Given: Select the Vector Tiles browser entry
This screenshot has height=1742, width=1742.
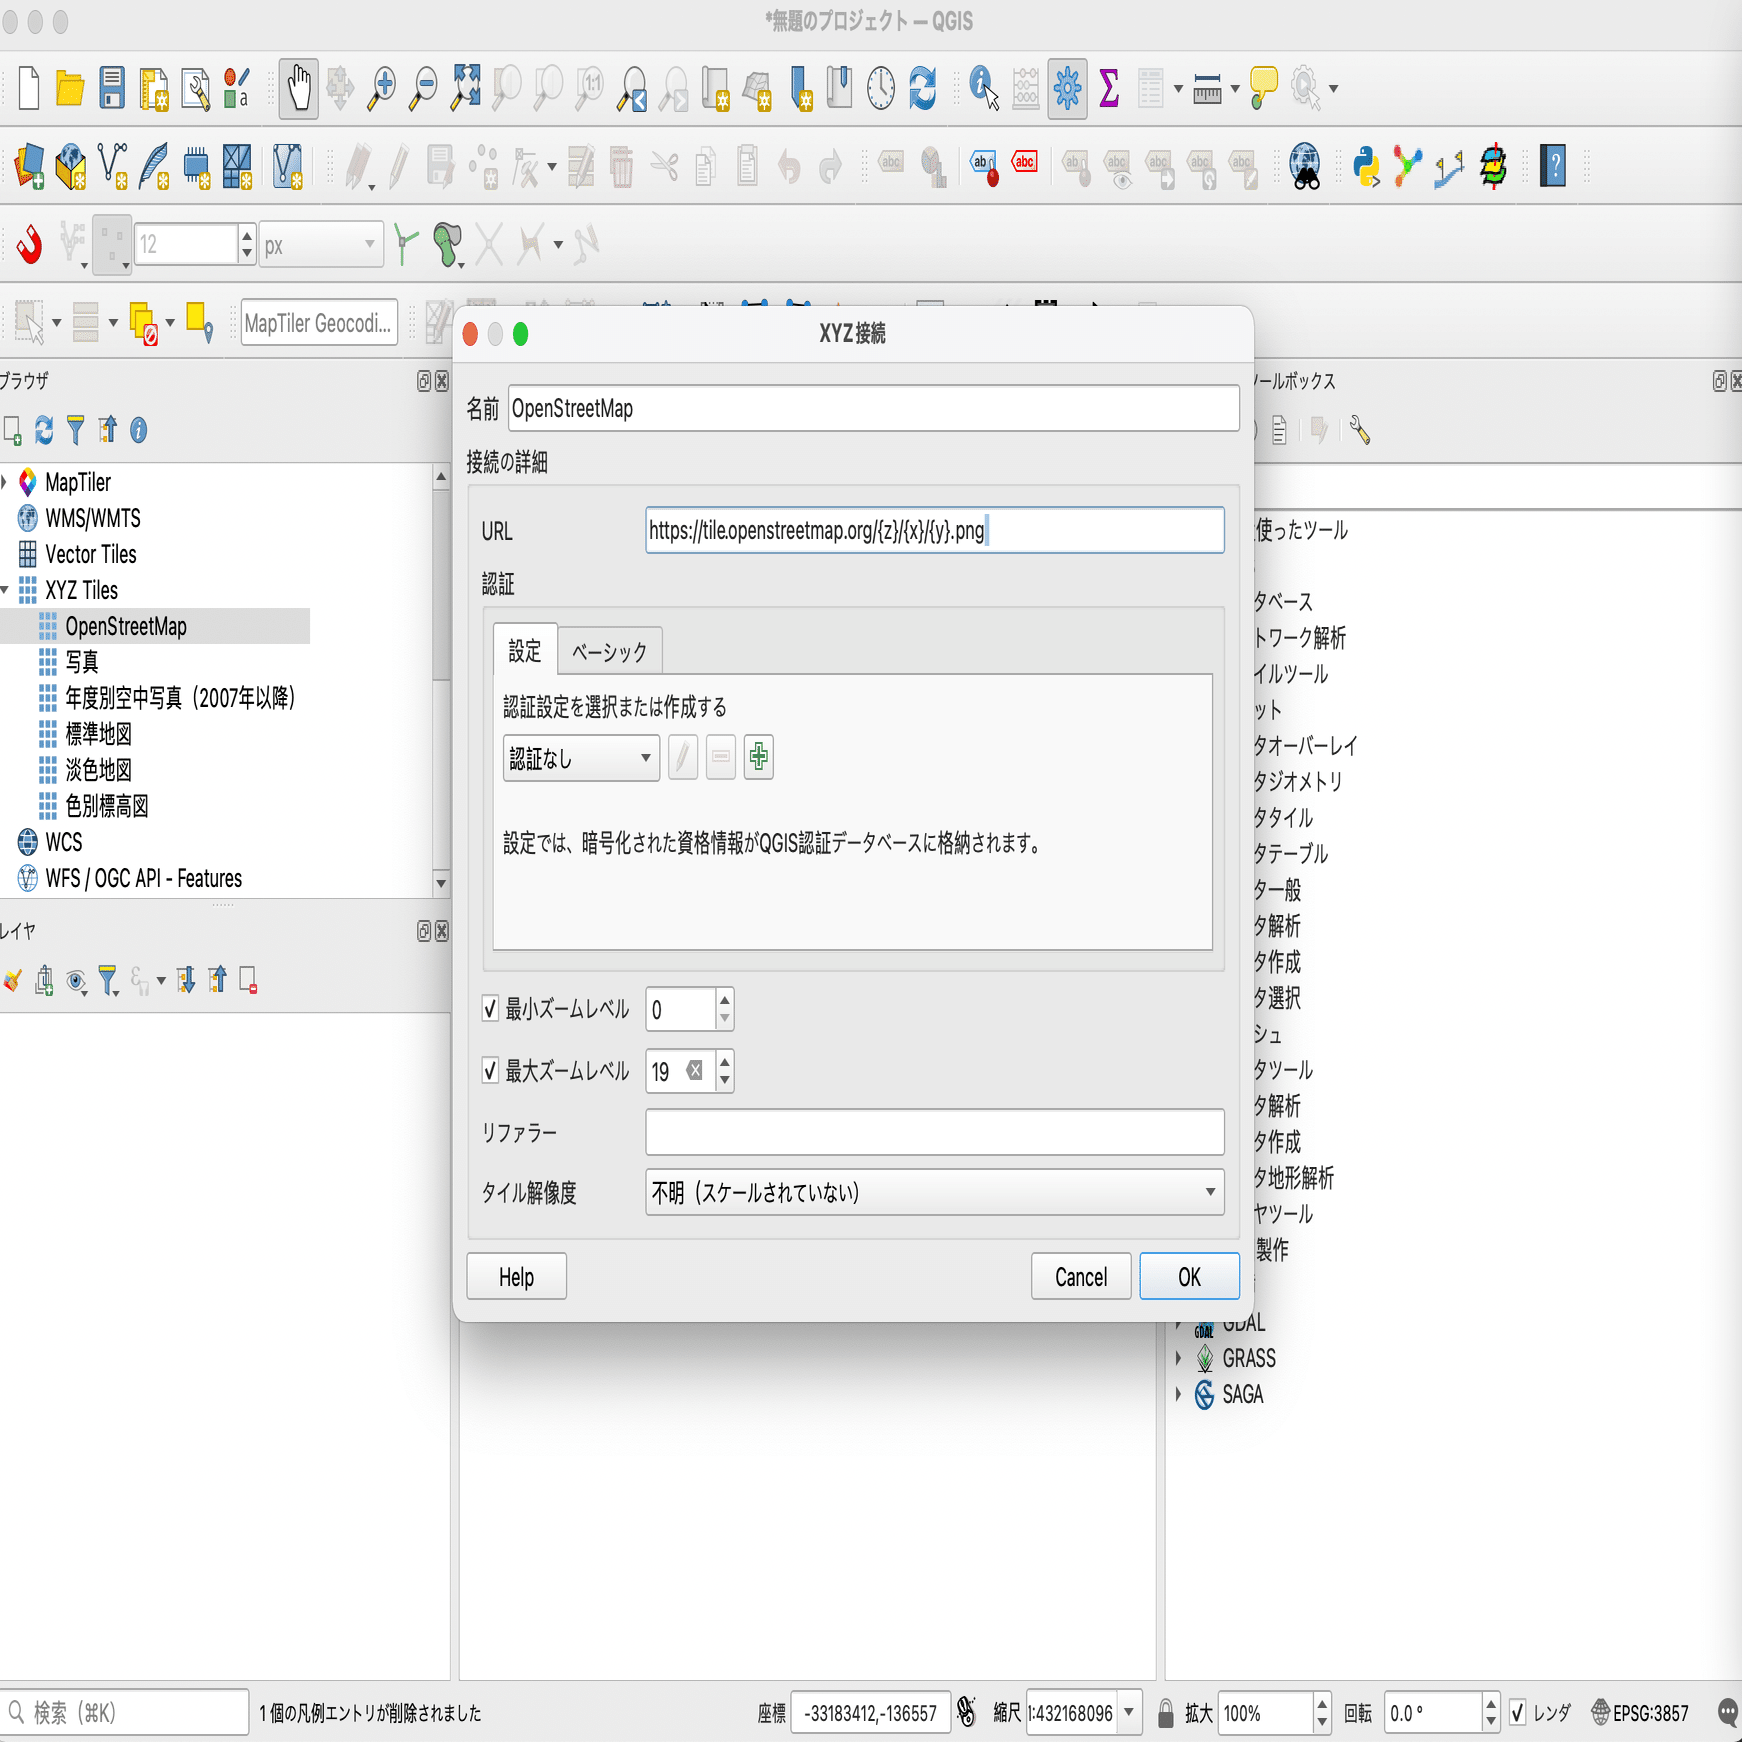Looking at the screenshot, I should click(91, 554).
